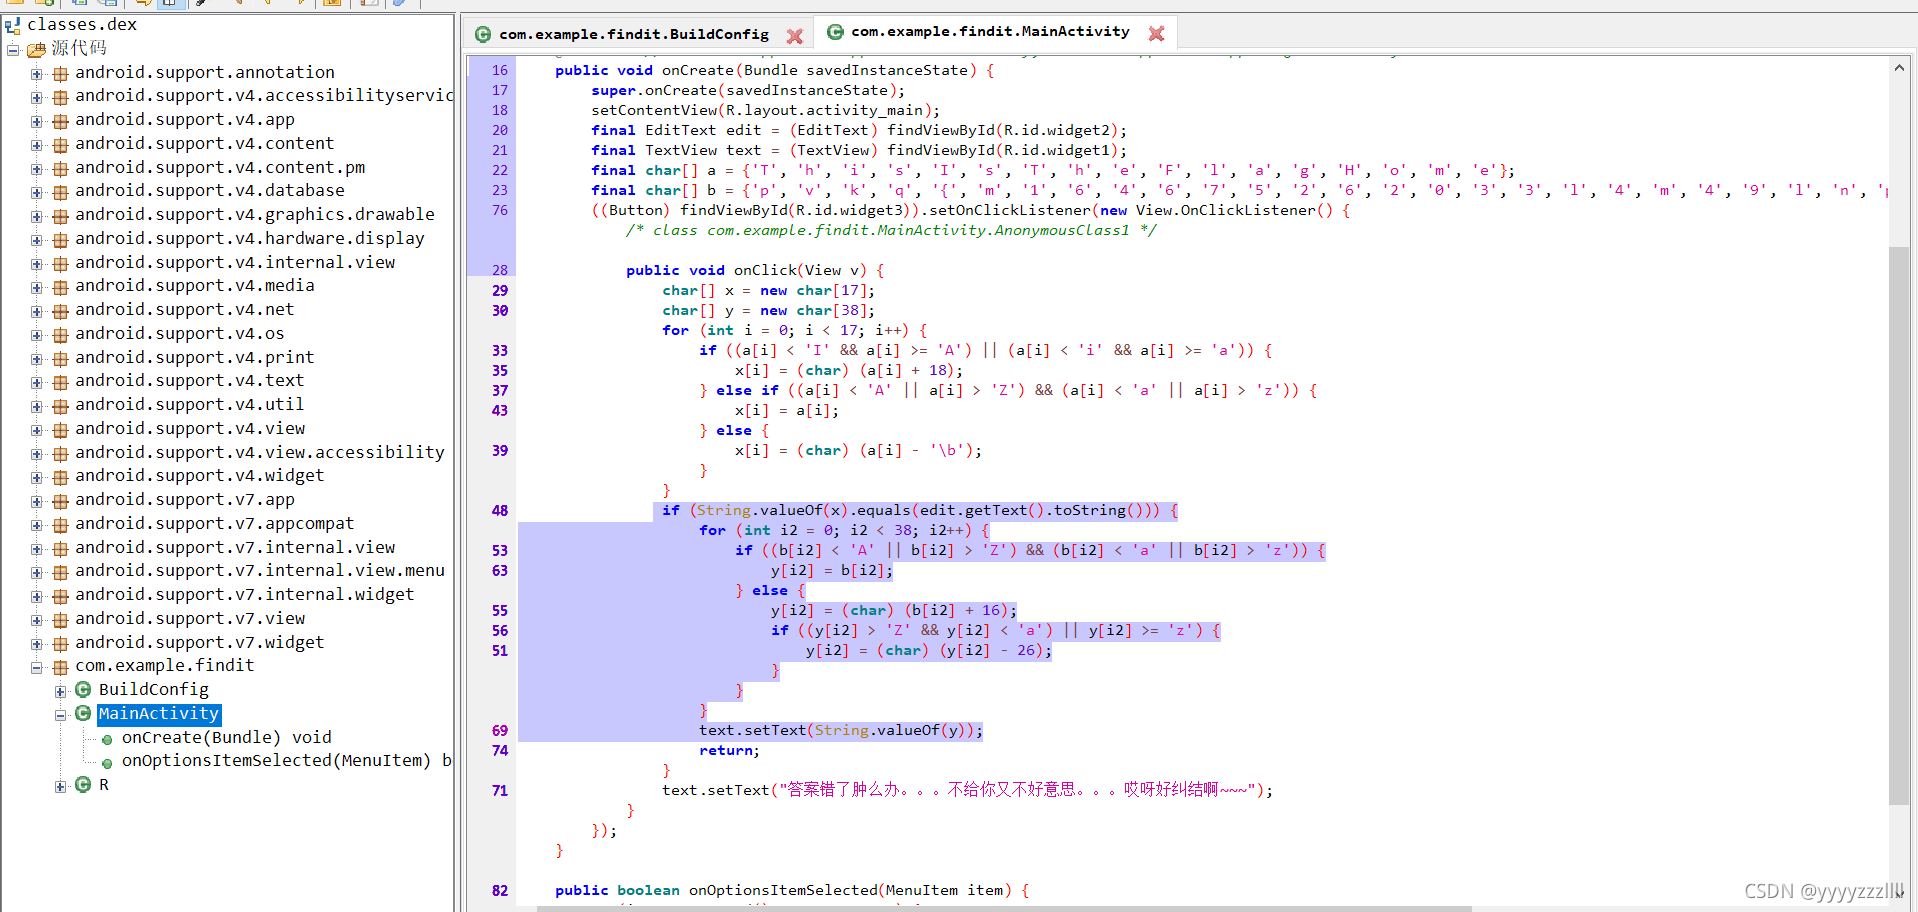Click the green class icon of MainActivity in tree

(x=83, y=714)
